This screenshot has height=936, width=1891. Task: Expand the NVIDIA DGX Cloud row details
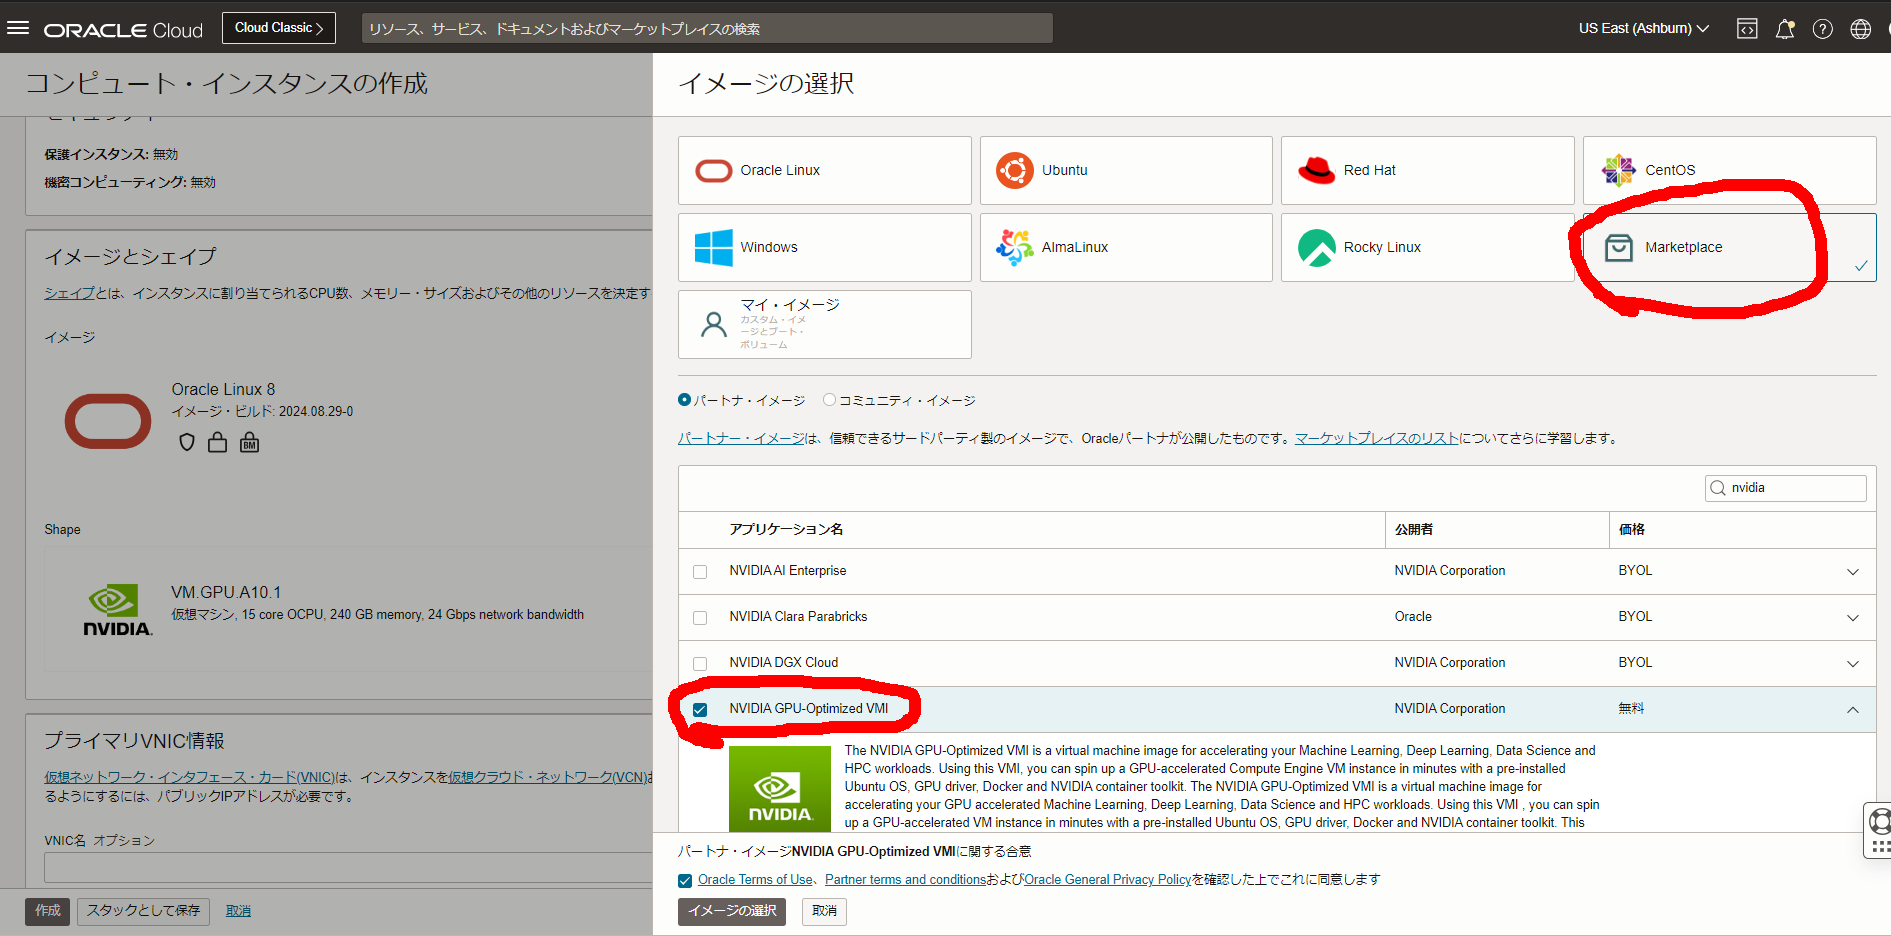pos(1853,664)
